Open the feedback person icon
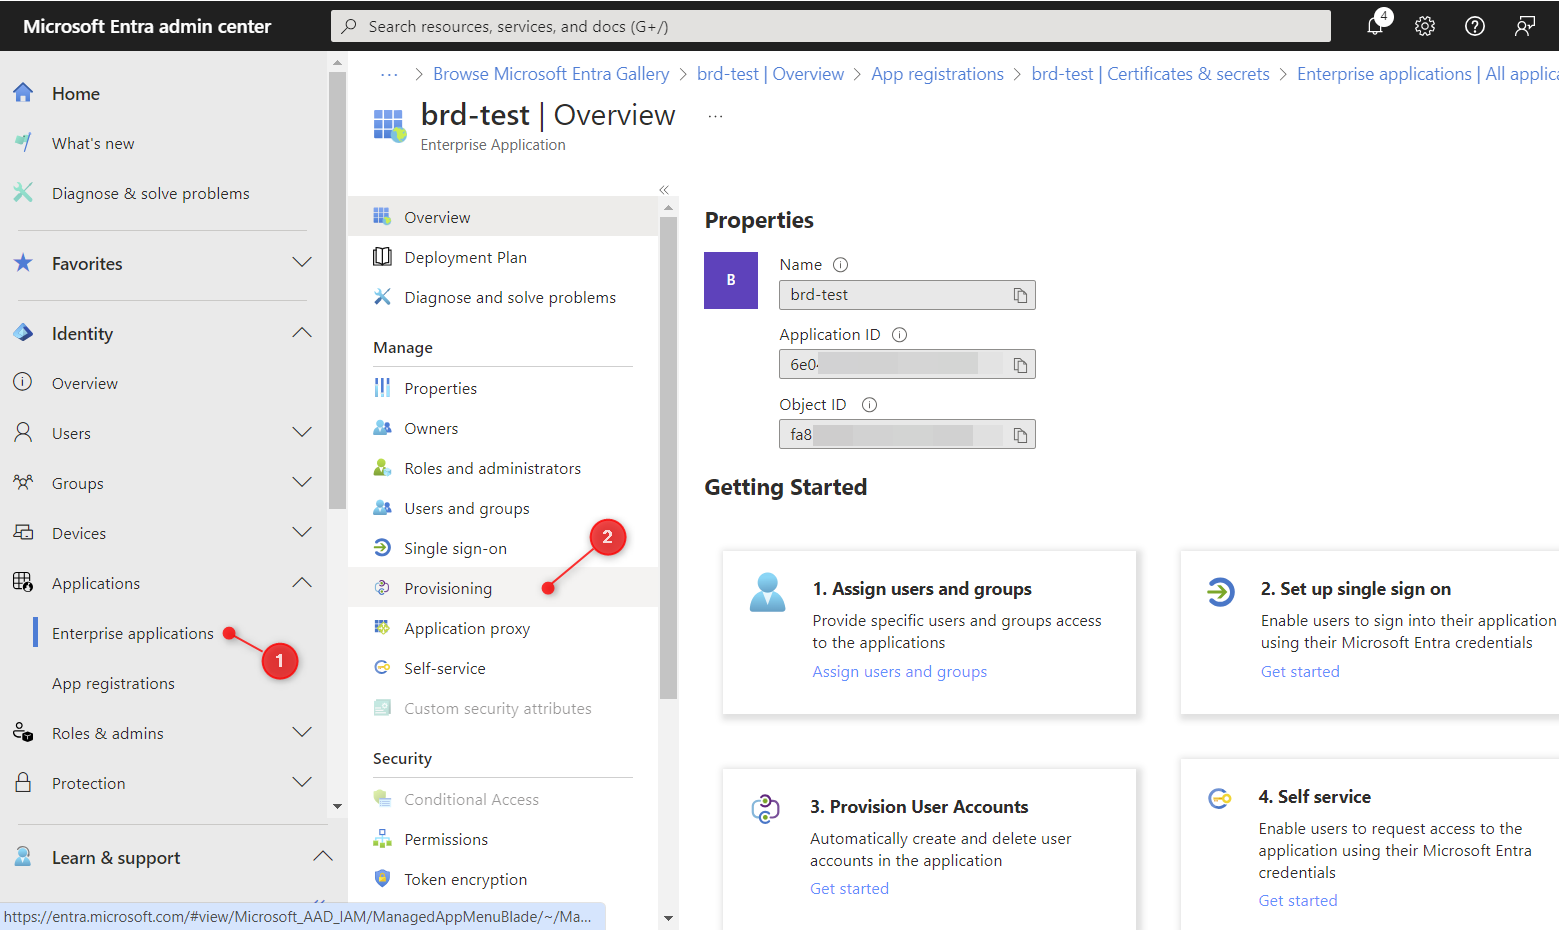Viewport: 1559px width, 930px height. click(x=1525, y=26)
